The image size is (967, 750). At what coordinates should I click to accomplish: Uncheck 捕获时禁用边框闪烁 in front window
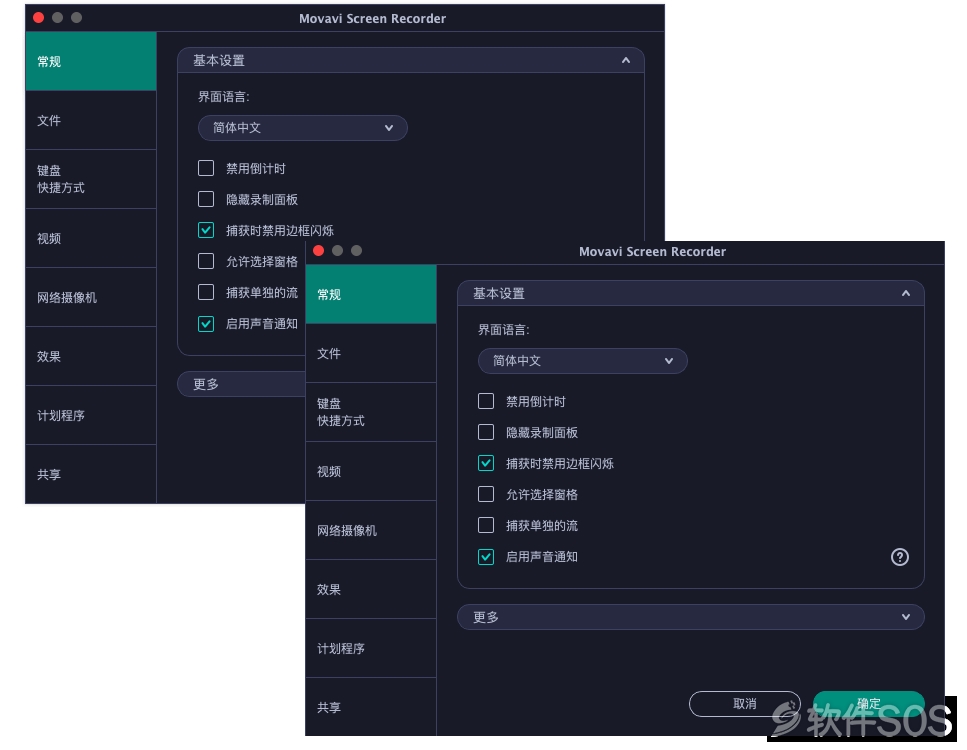[x=486, y=463]
